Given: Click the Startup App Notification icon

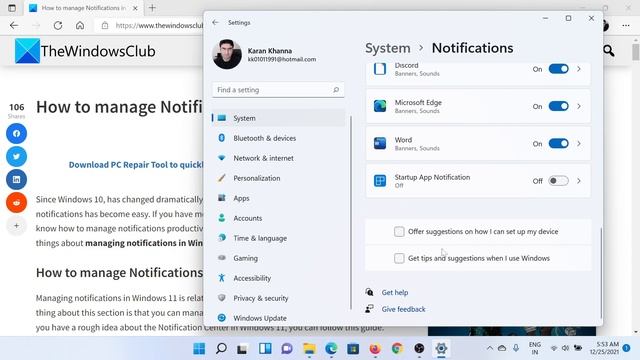Looking at the screenshot, I should point(380,181).
